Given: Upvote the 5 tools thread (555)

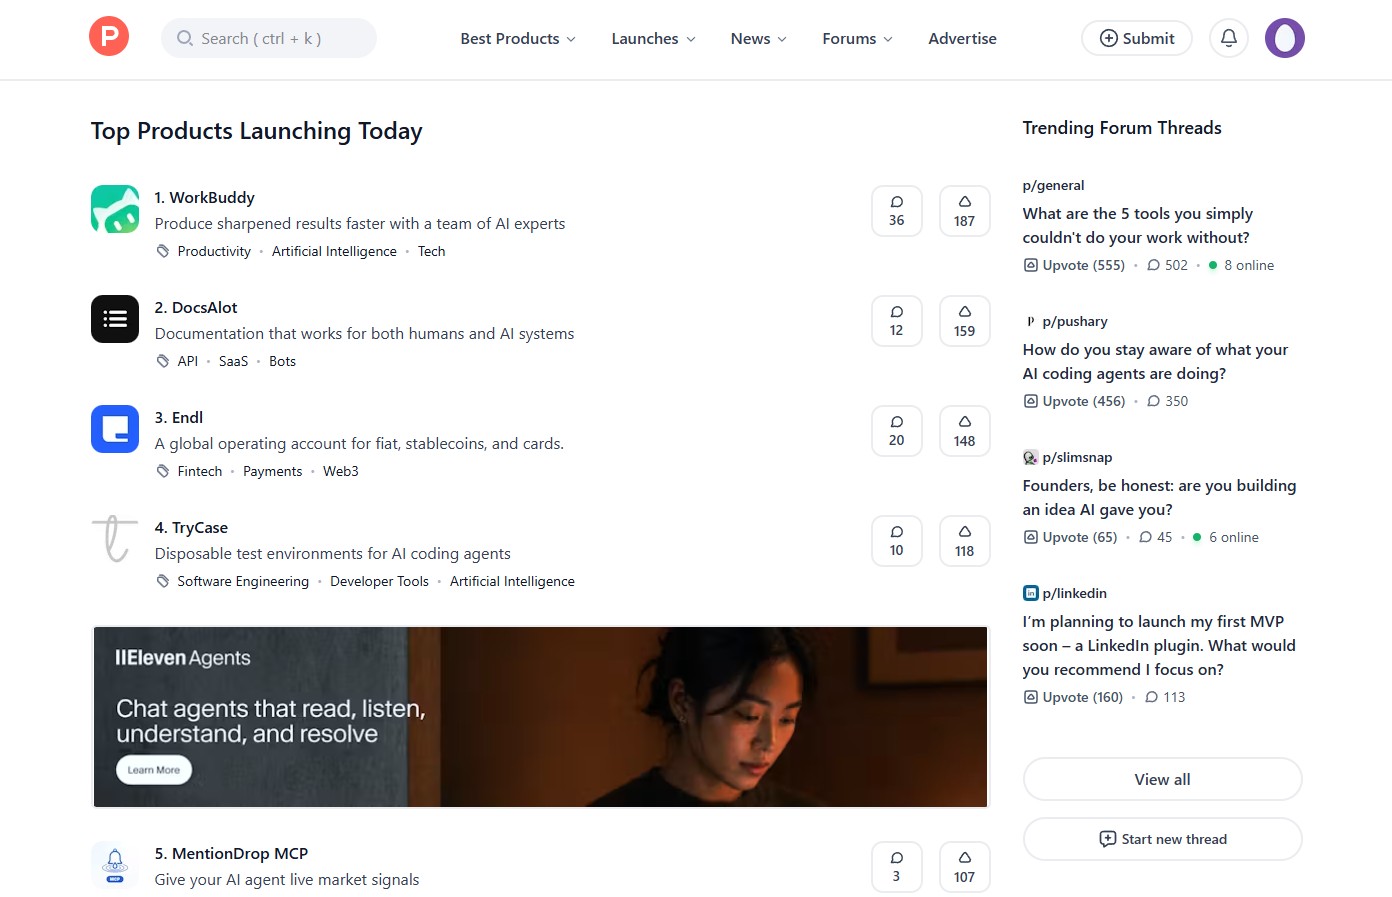Looking at the screenshot, I should point(1074,265).
